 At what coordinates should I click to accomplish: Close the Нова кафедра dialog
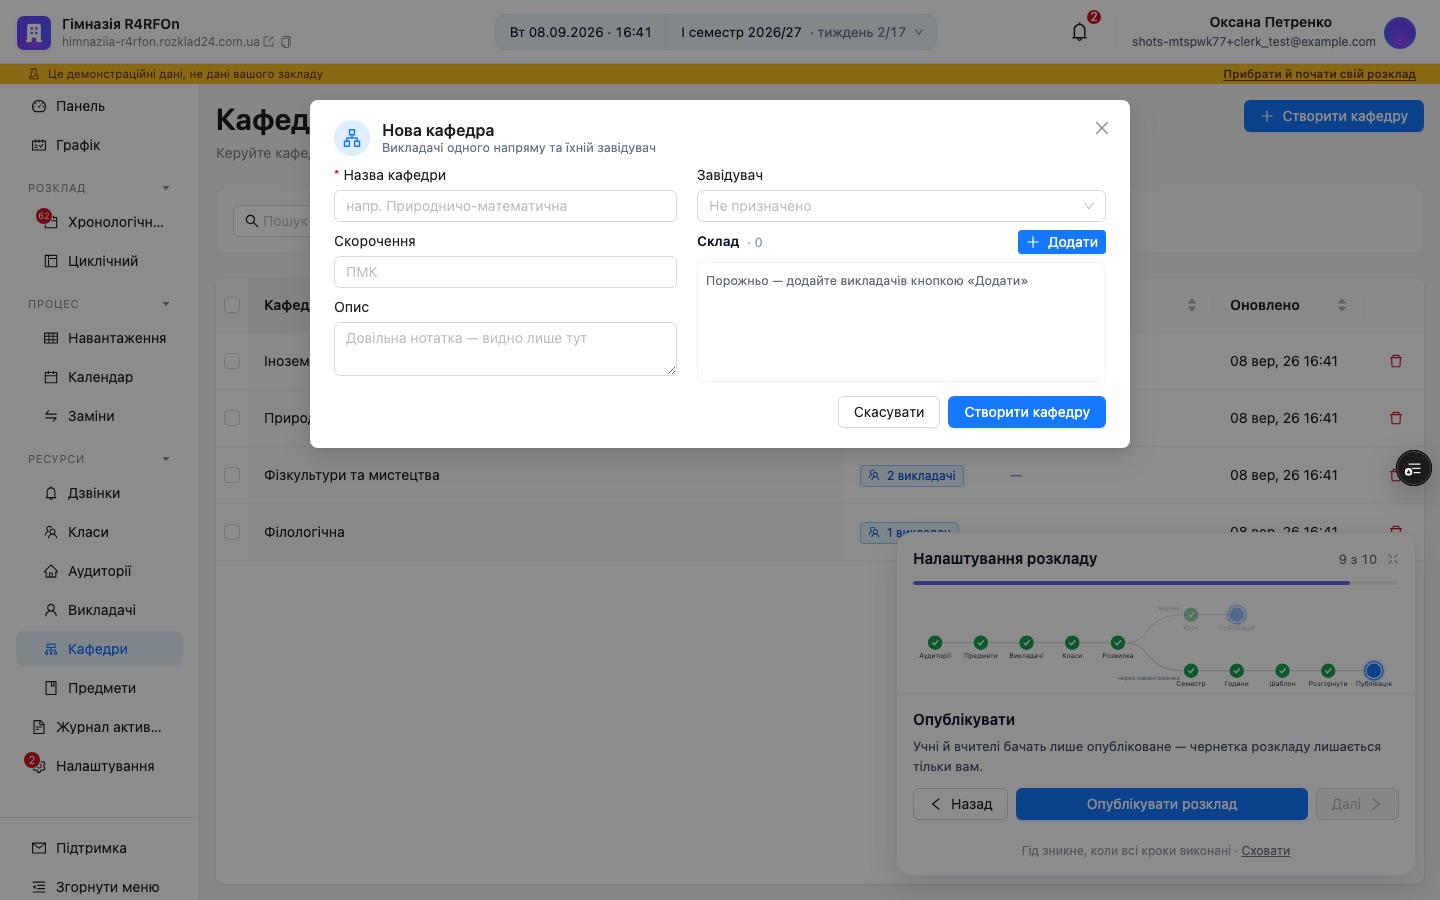pyautogui.click(x=1102, y=128)
